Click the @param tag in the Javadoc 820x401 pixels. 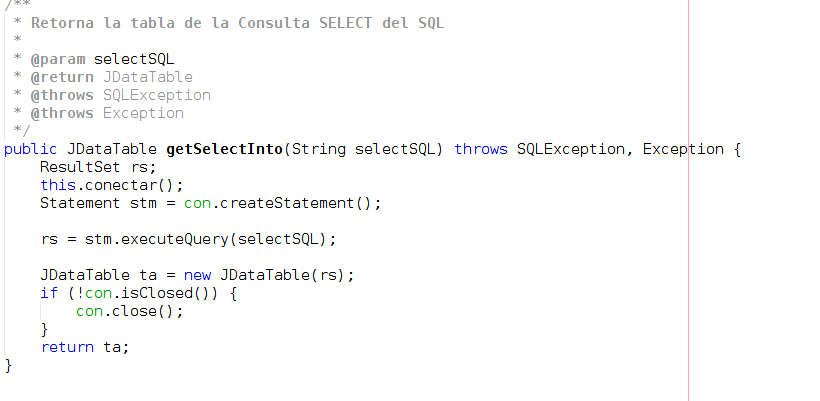point(58,59)
